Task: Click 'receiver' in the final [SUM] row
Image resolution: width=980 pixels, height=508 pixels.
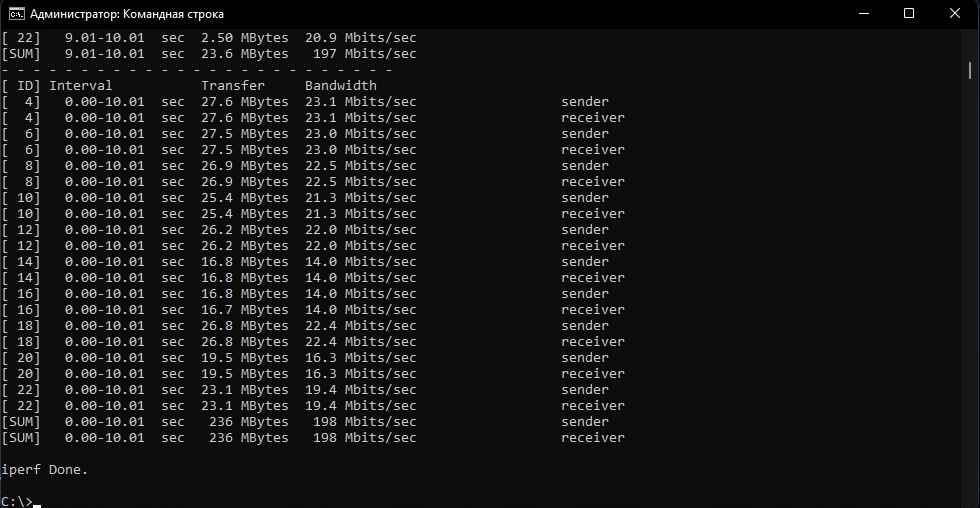Action: (593, 437)
